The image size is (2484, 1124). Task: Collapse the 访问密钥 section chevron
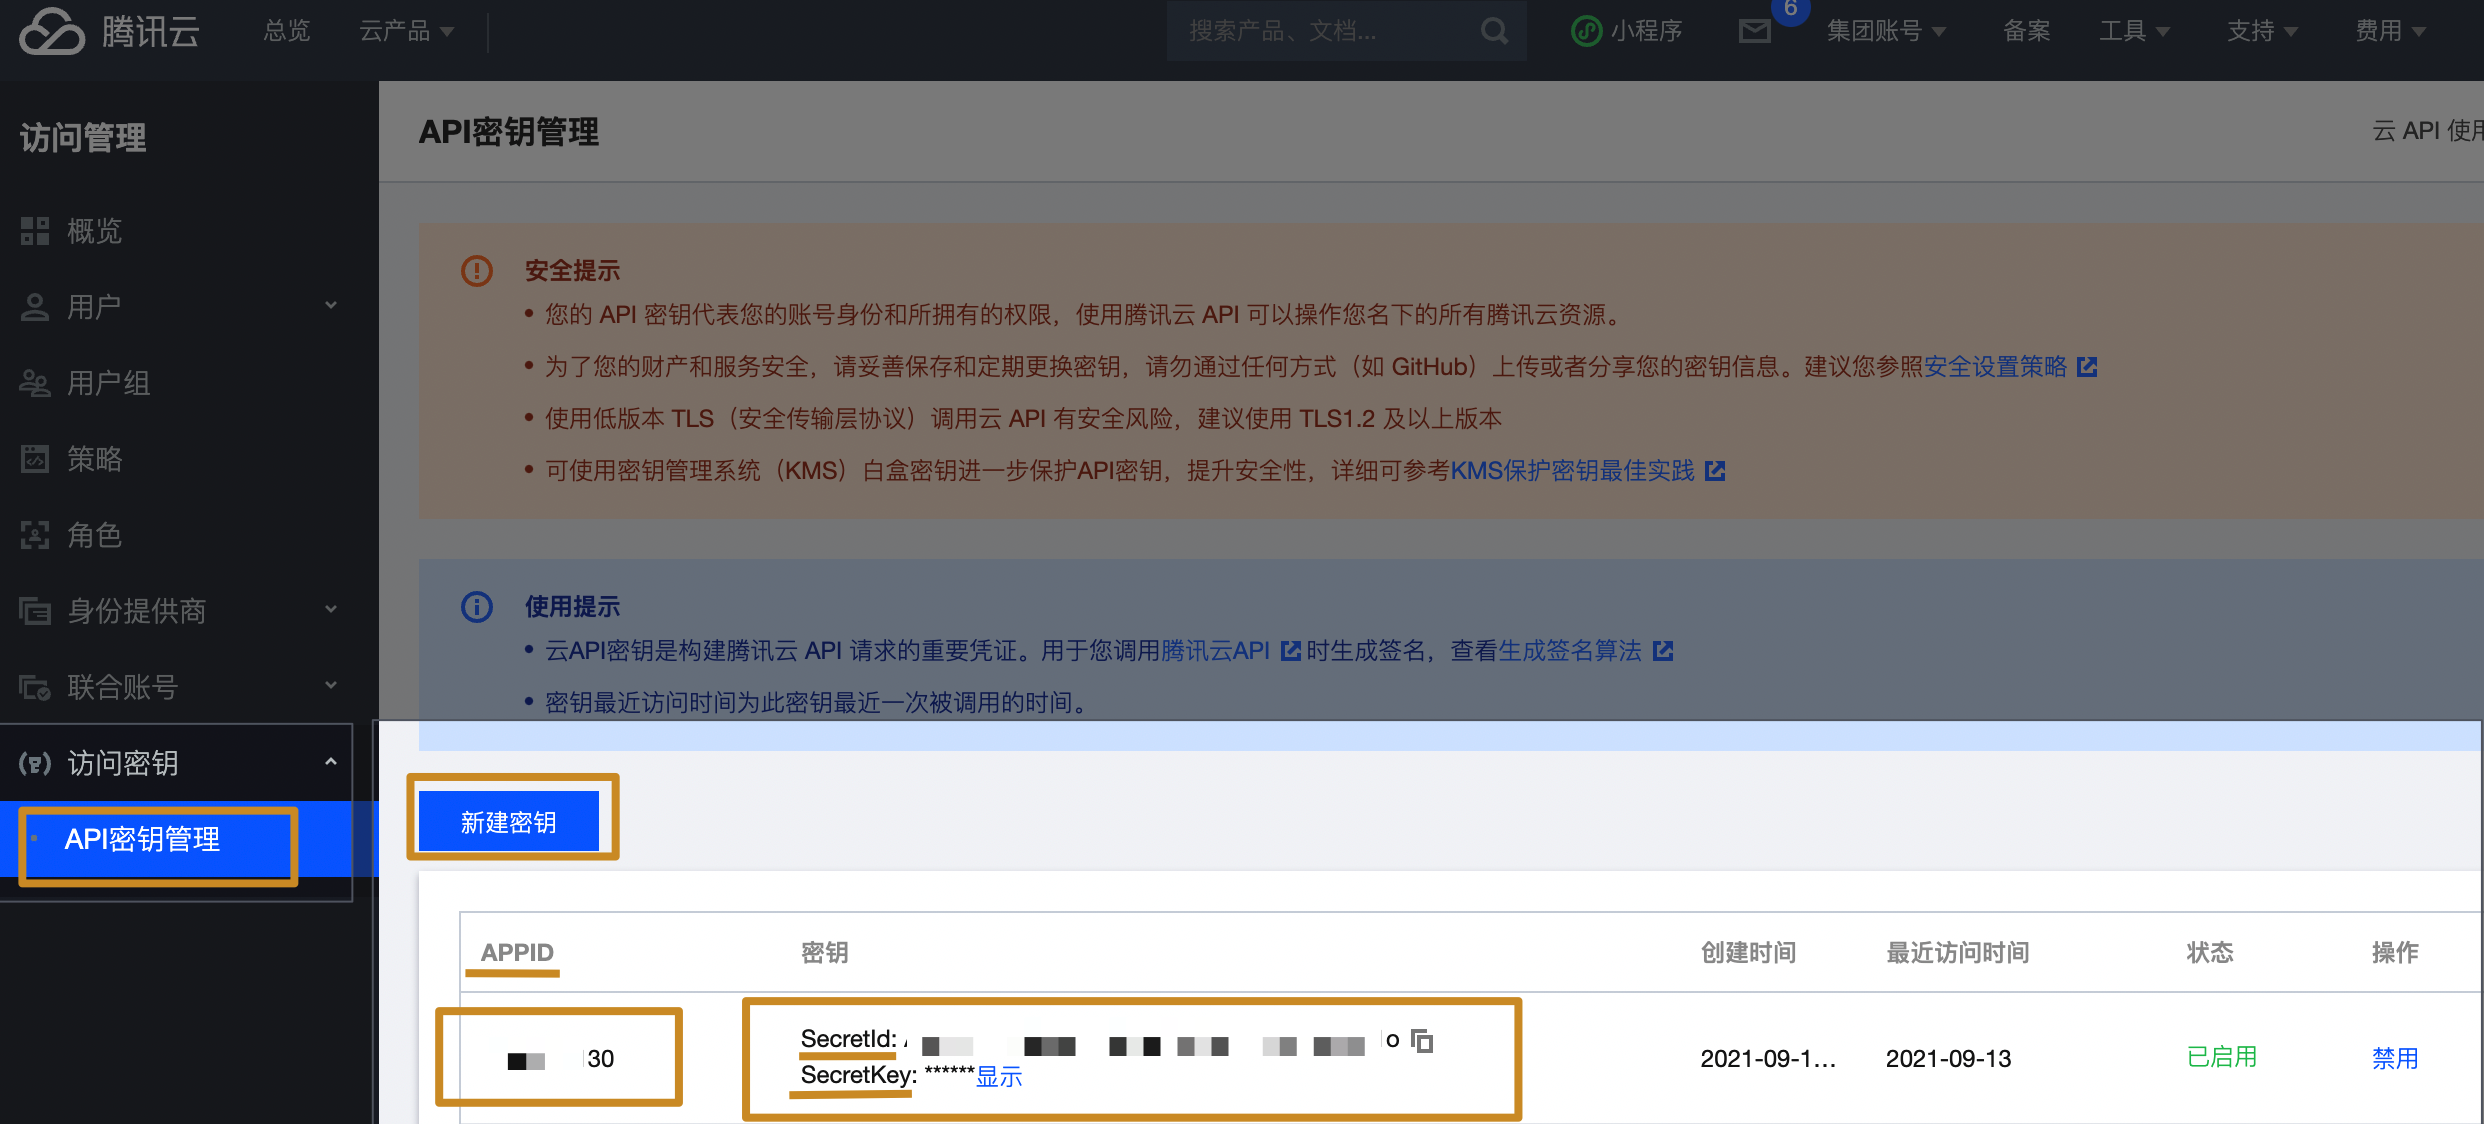click(x=331, y=762)
